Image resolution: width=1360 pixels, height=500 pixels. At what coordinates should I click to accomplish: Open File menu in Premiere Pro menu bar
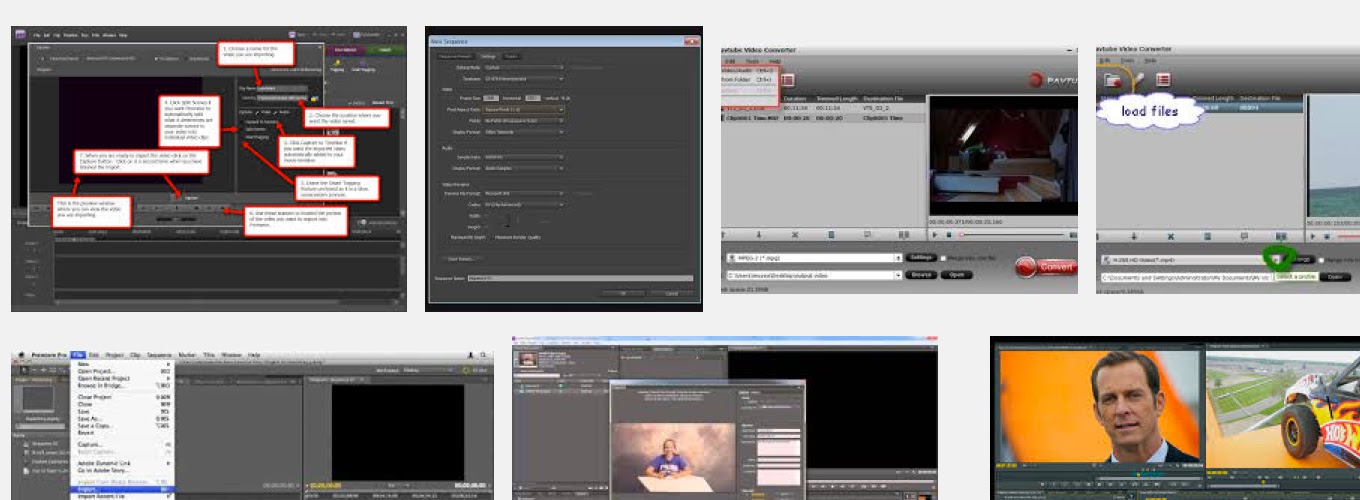(78, 355)
